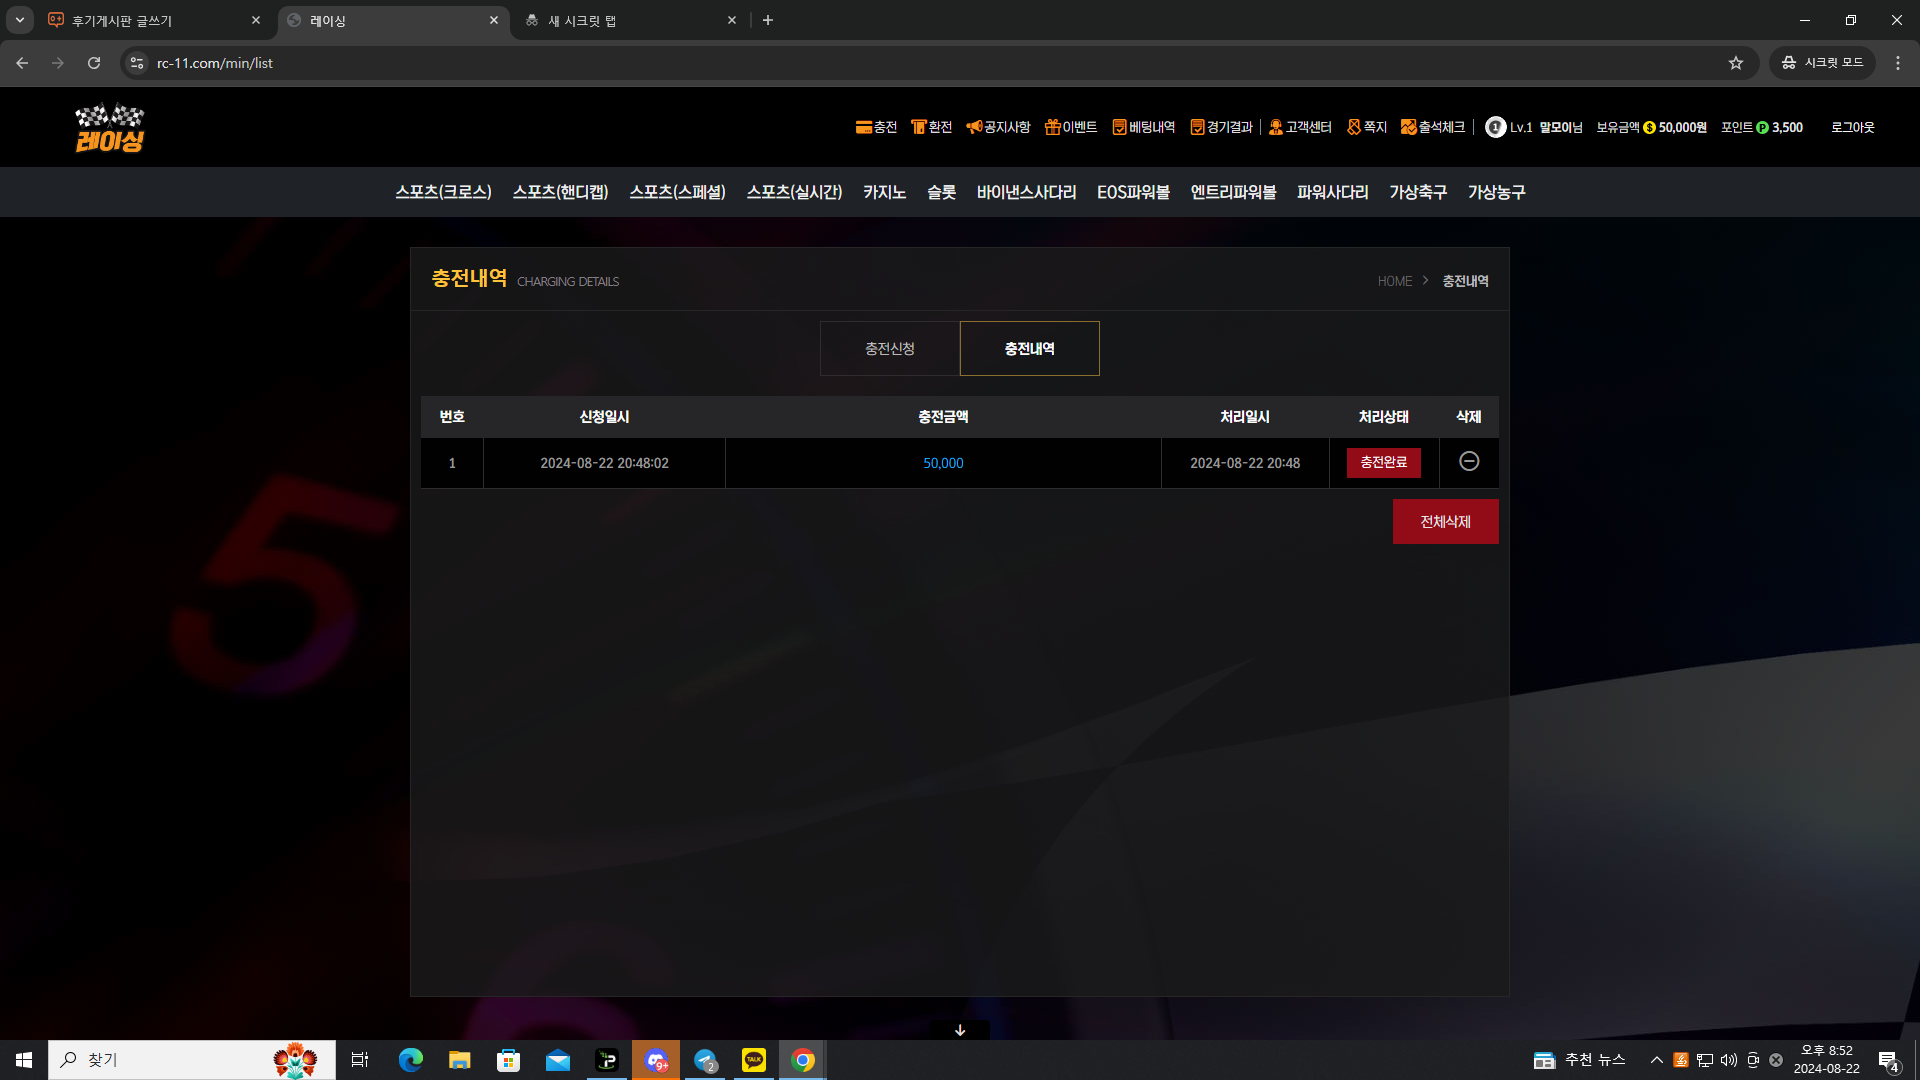1920x1080 pixels.
Task: Open 스포츠(스페셜) menu
Action: pyautogui.click(x=677, y=192)
